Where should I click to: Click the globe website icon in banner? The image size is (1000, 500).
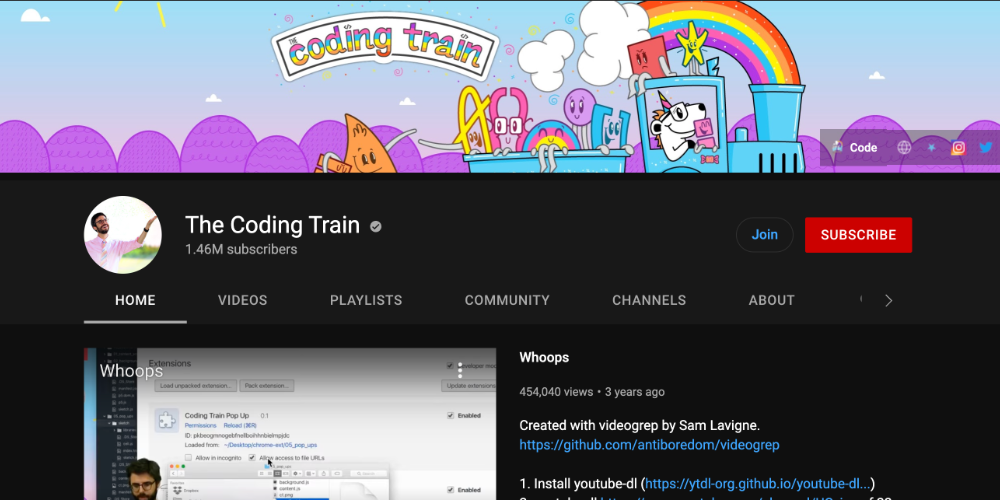point(904,147)
